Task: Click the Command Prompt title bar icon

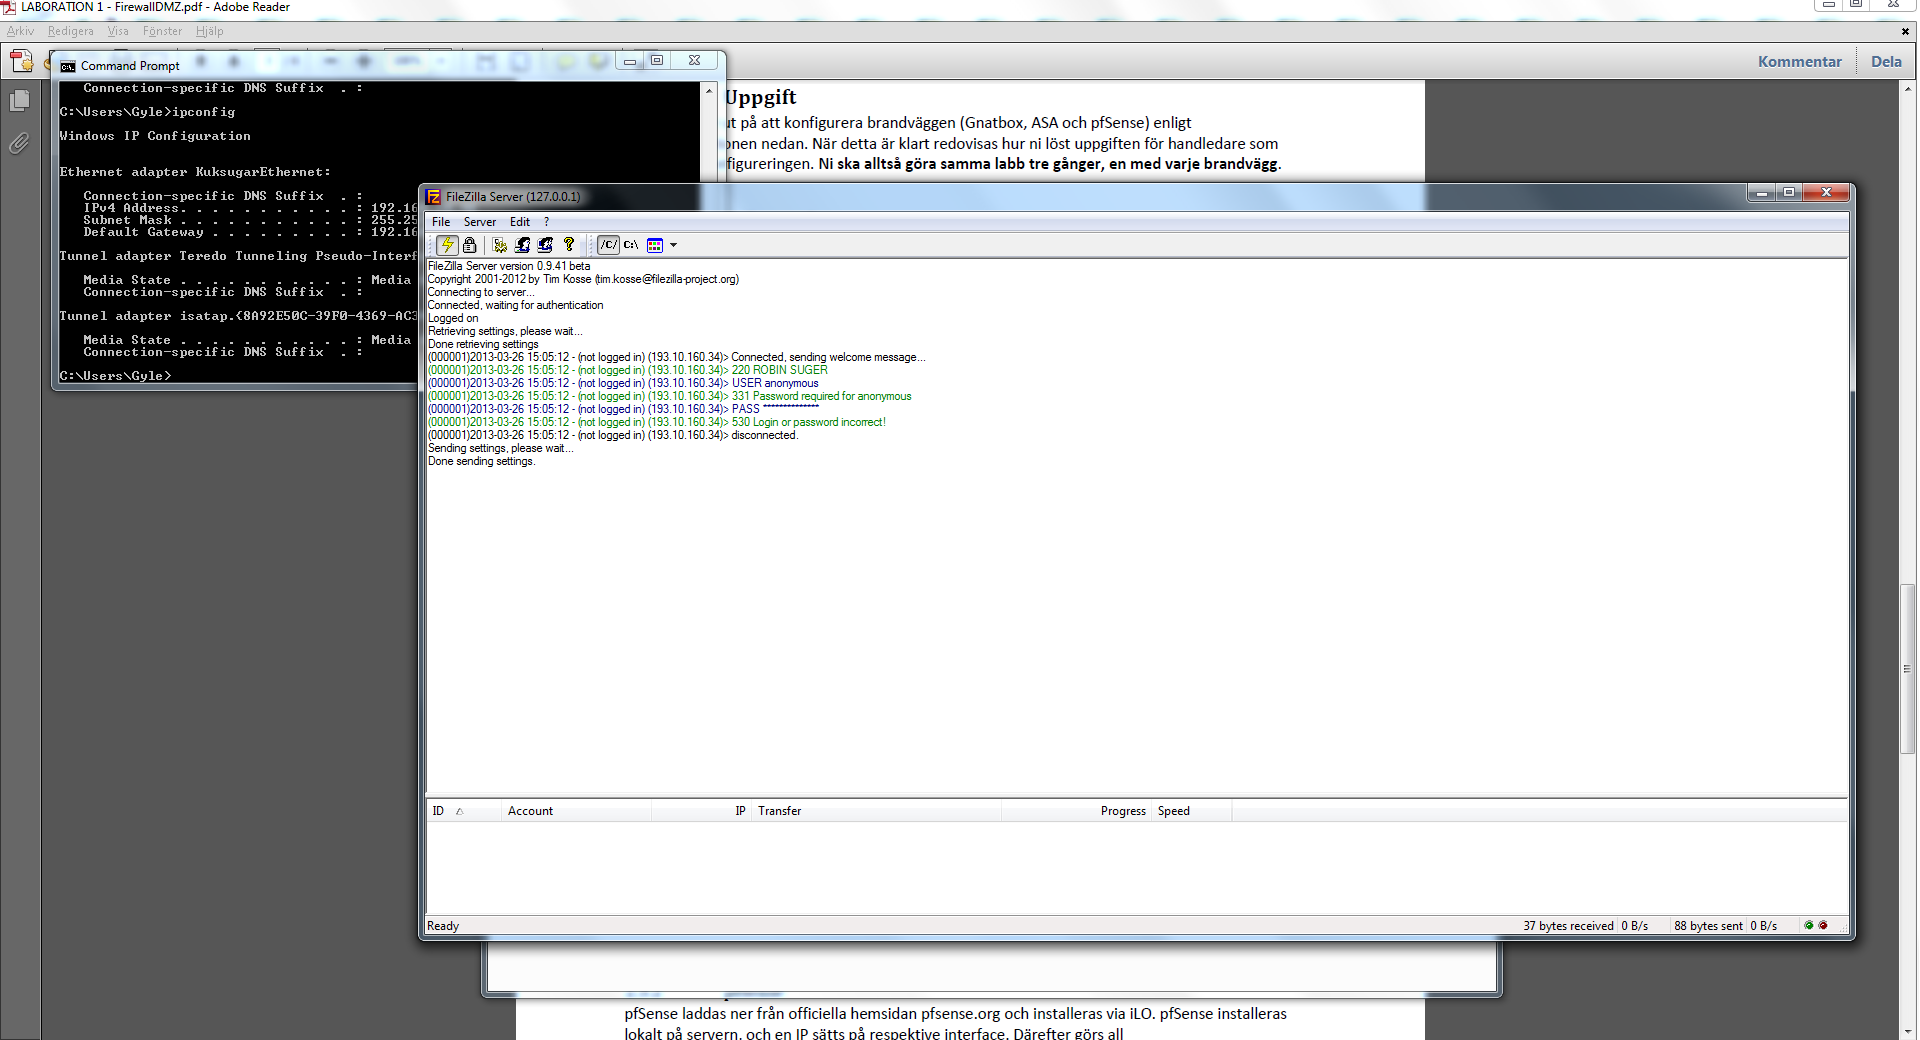Action: pos(68,66)
